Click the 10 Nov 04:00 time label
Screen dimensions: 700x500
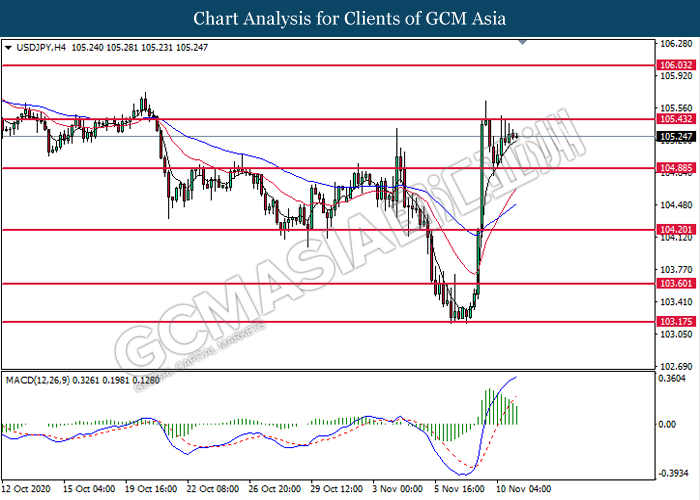pos(524,488)
